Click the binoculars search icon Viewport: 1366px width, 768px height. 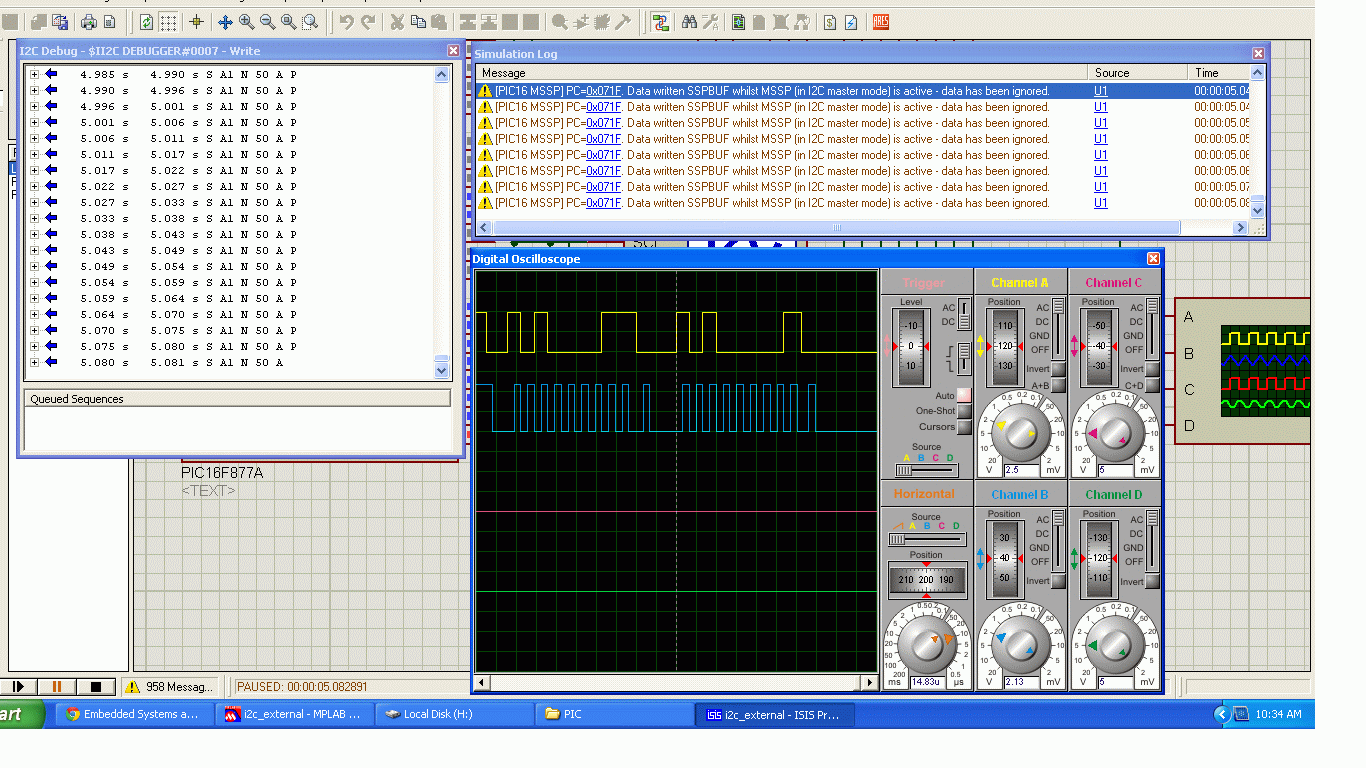click(690, 22)
